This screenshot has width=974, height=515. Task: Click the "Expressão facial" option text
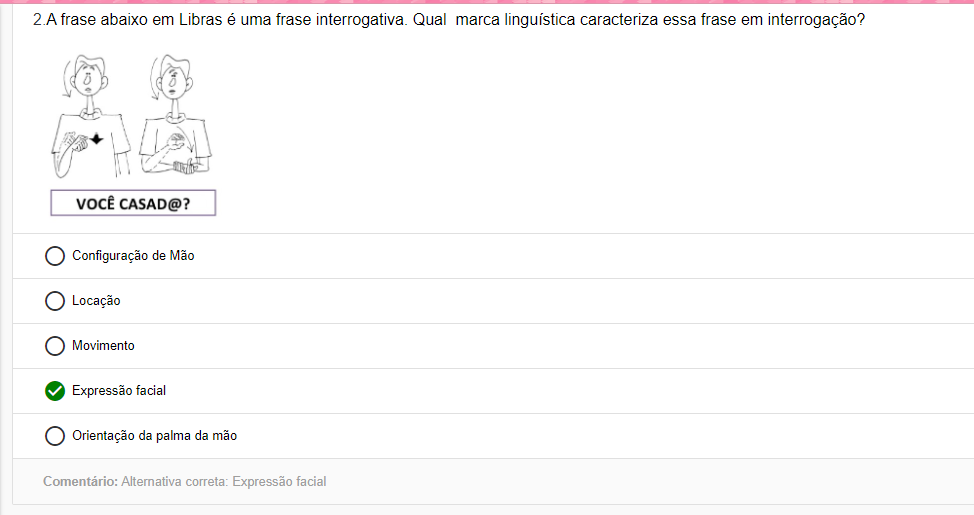tap(119, 391)
